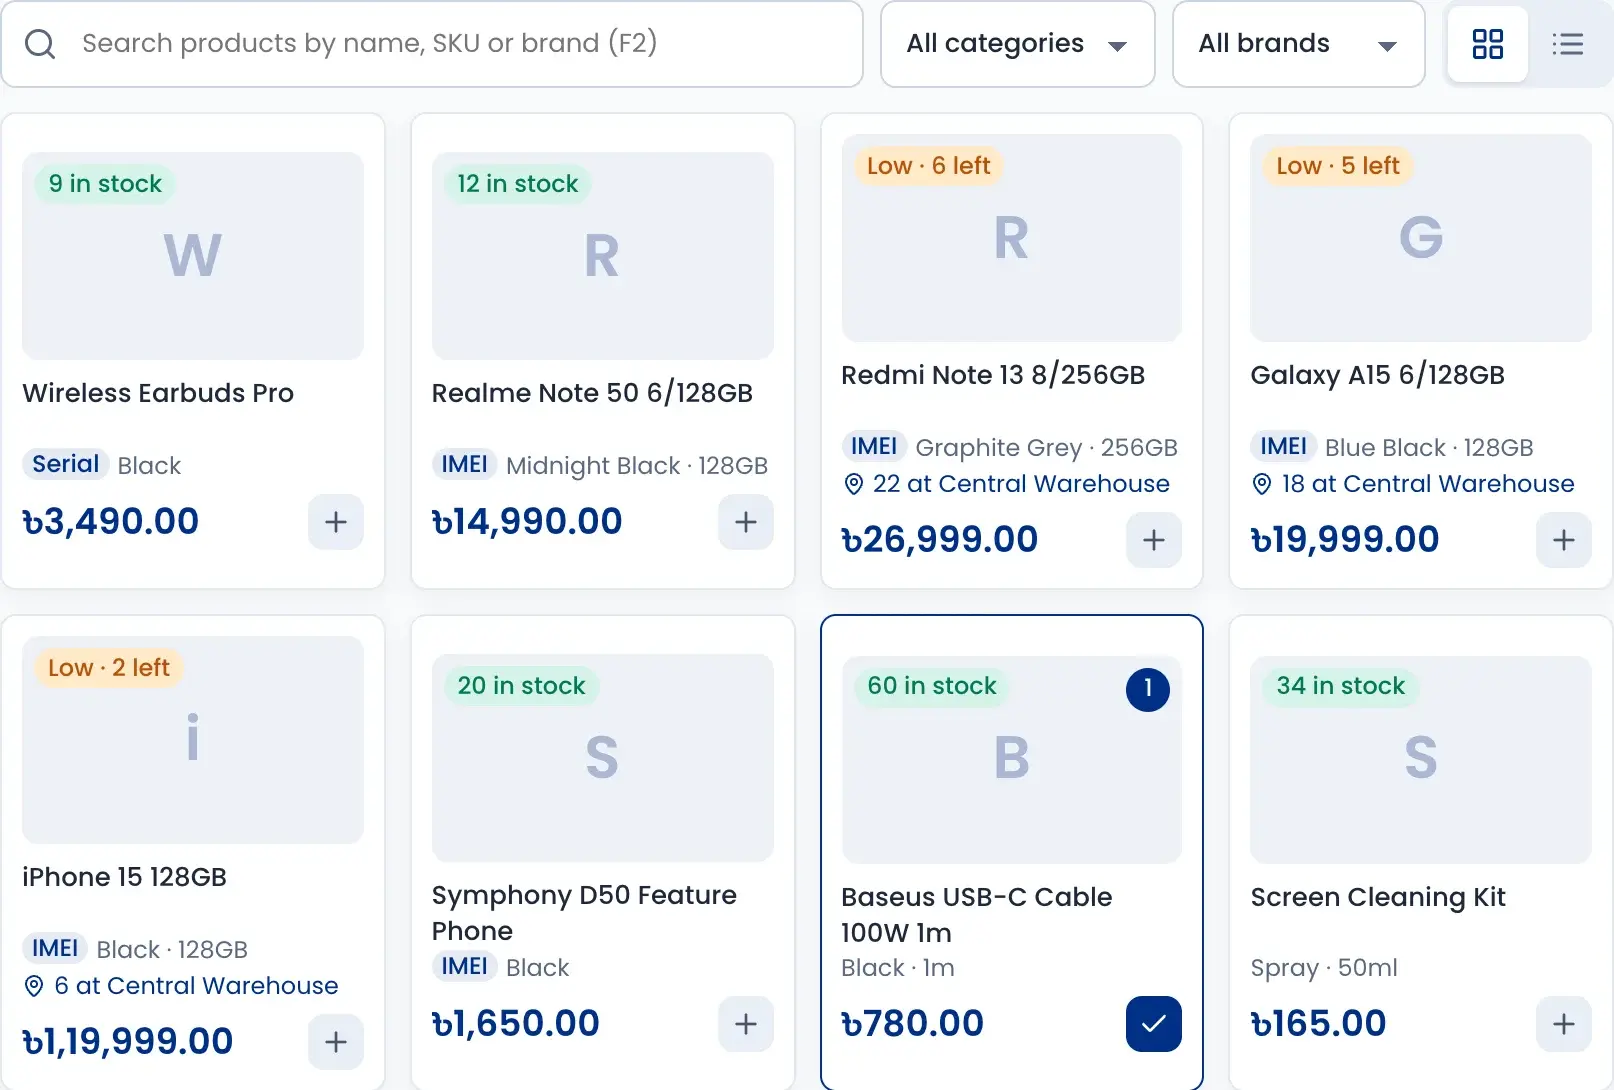Click IMEI tag on Realme Note 50 card
The height and width of the screenshot is (1090, 1614).
coord(464,464)
